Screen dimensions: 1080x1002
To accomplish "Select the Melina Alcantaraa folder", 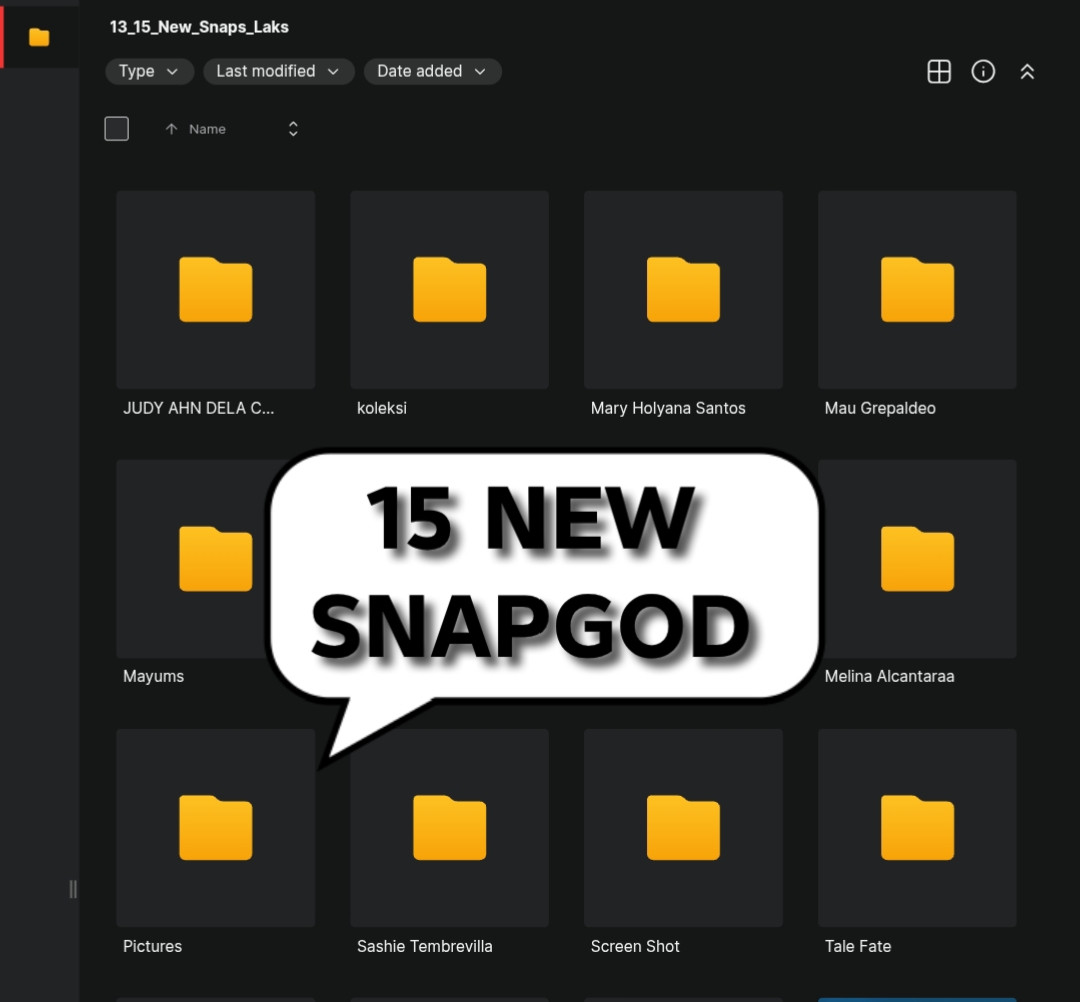I will [x=917, y=573].
